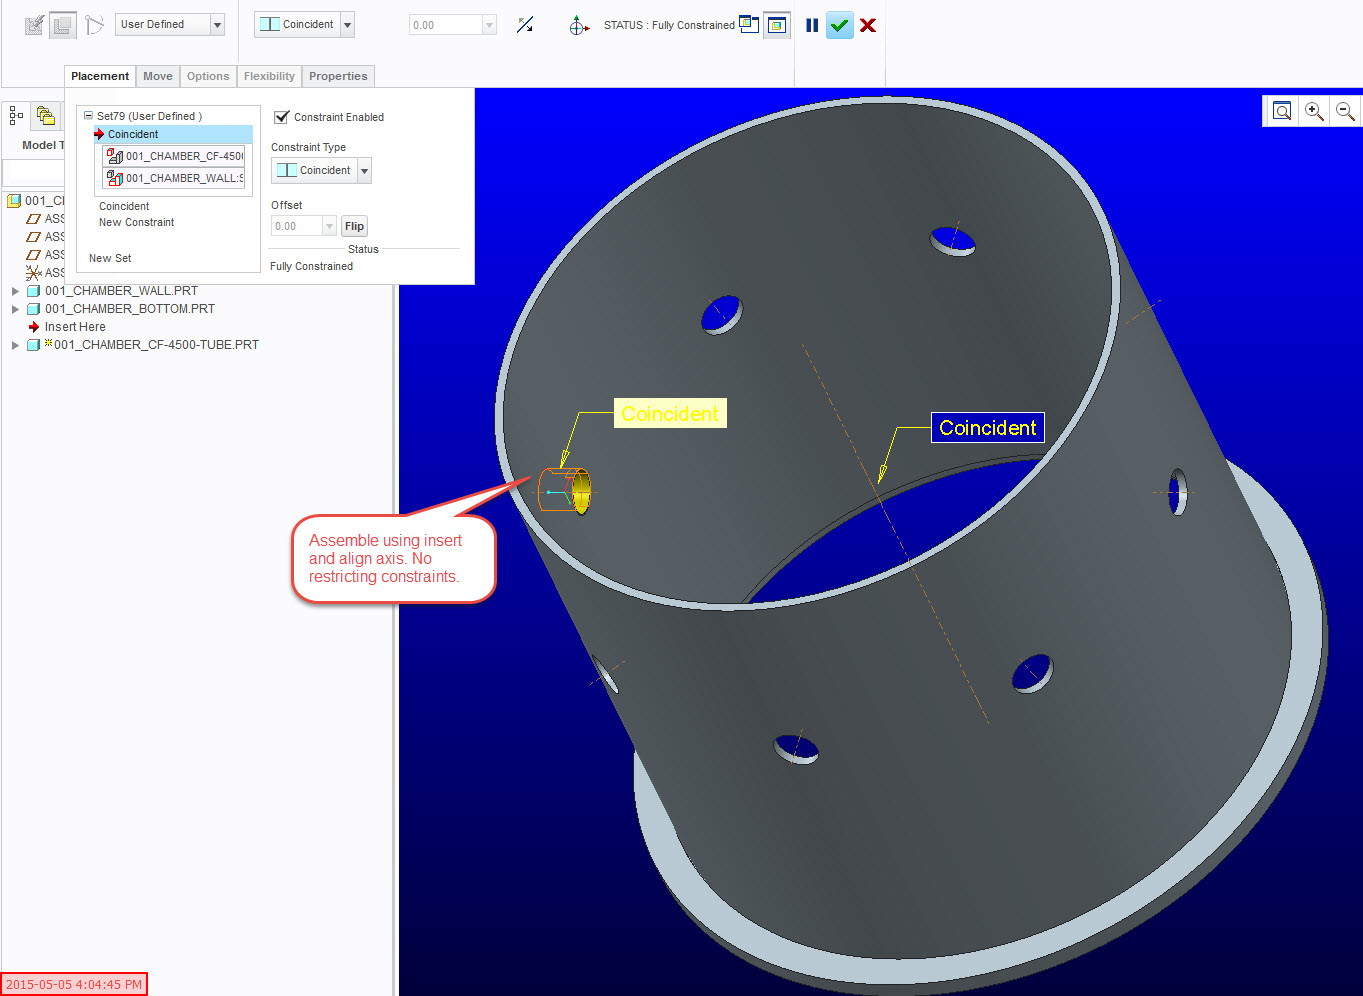This screenshot has height=996, width=1363.
Task: Click the assembly coordinate system icon
Action: 33,273
